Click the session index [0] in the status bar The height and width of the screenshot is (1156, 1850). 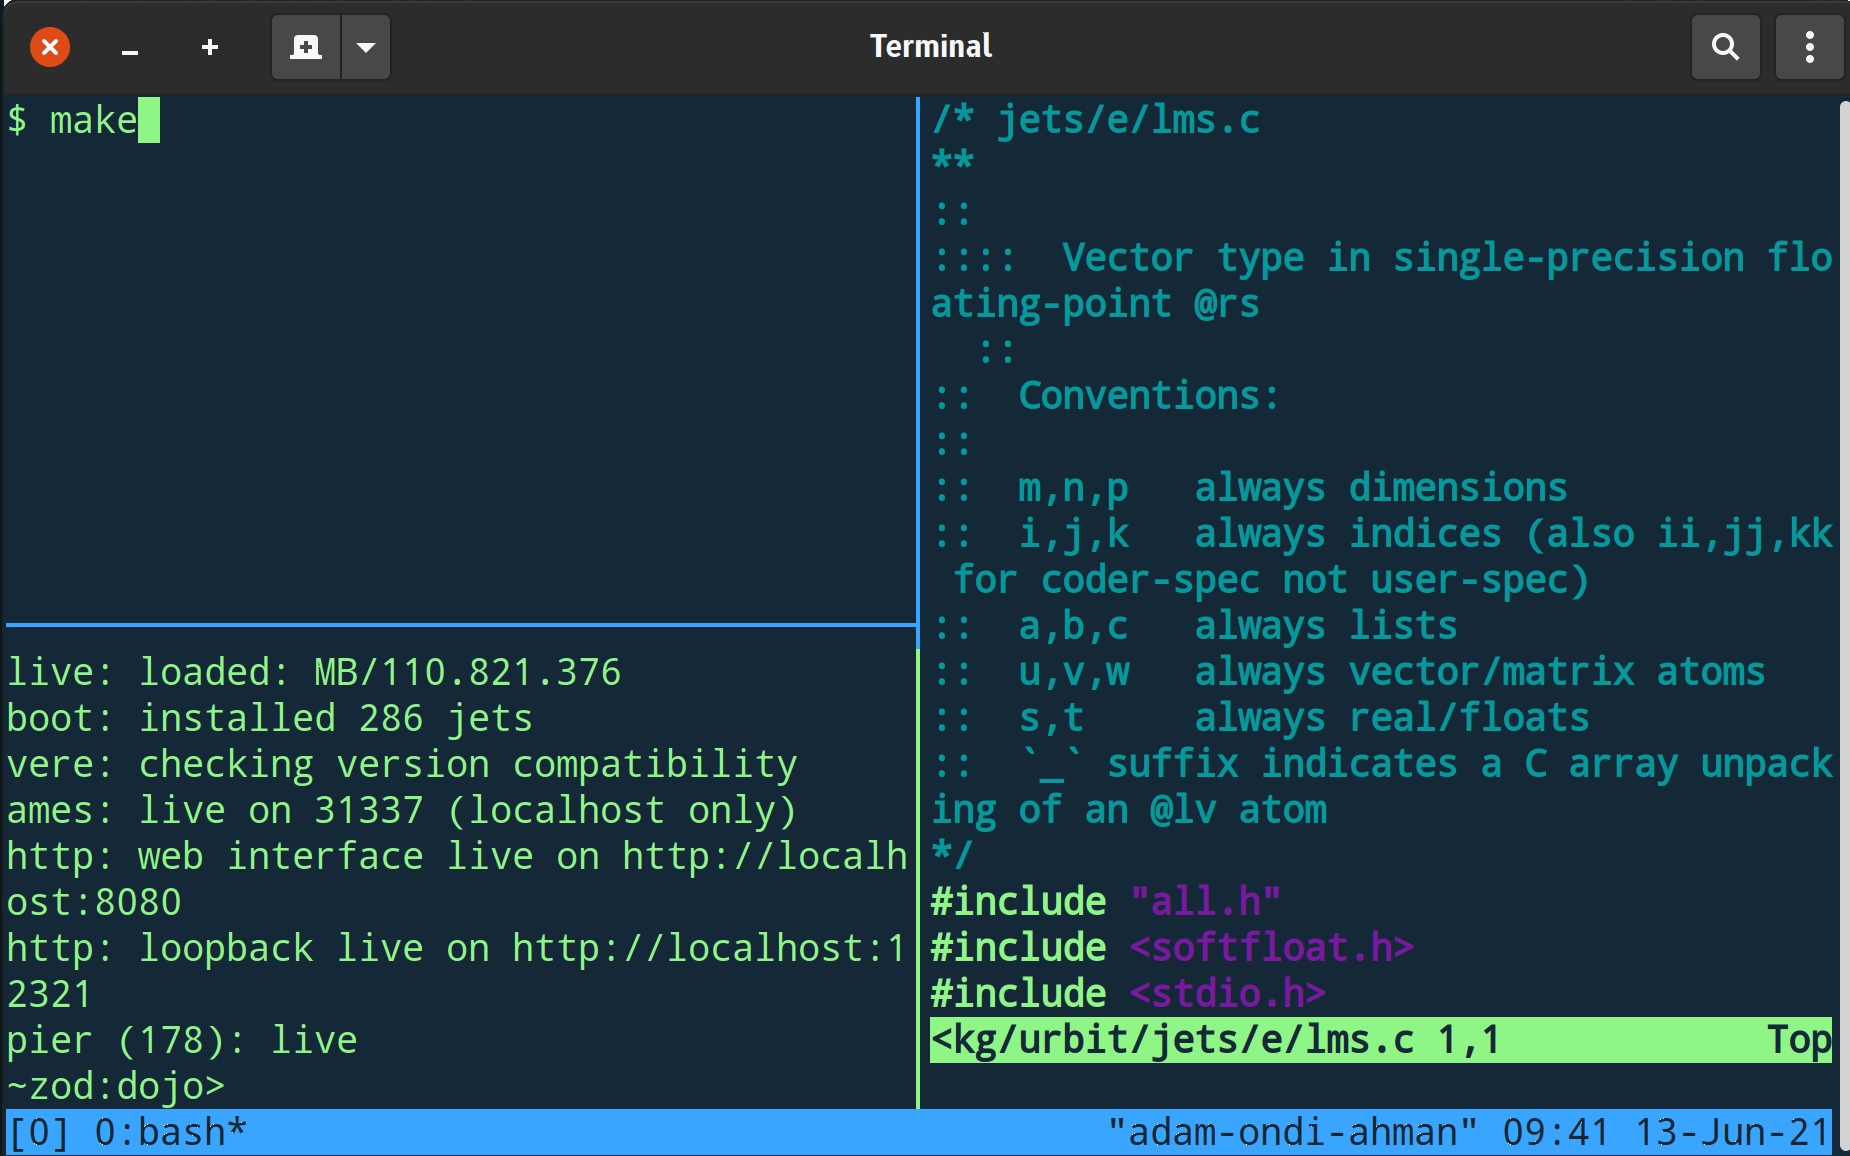pyautogui.click(x=38, y=1133)
